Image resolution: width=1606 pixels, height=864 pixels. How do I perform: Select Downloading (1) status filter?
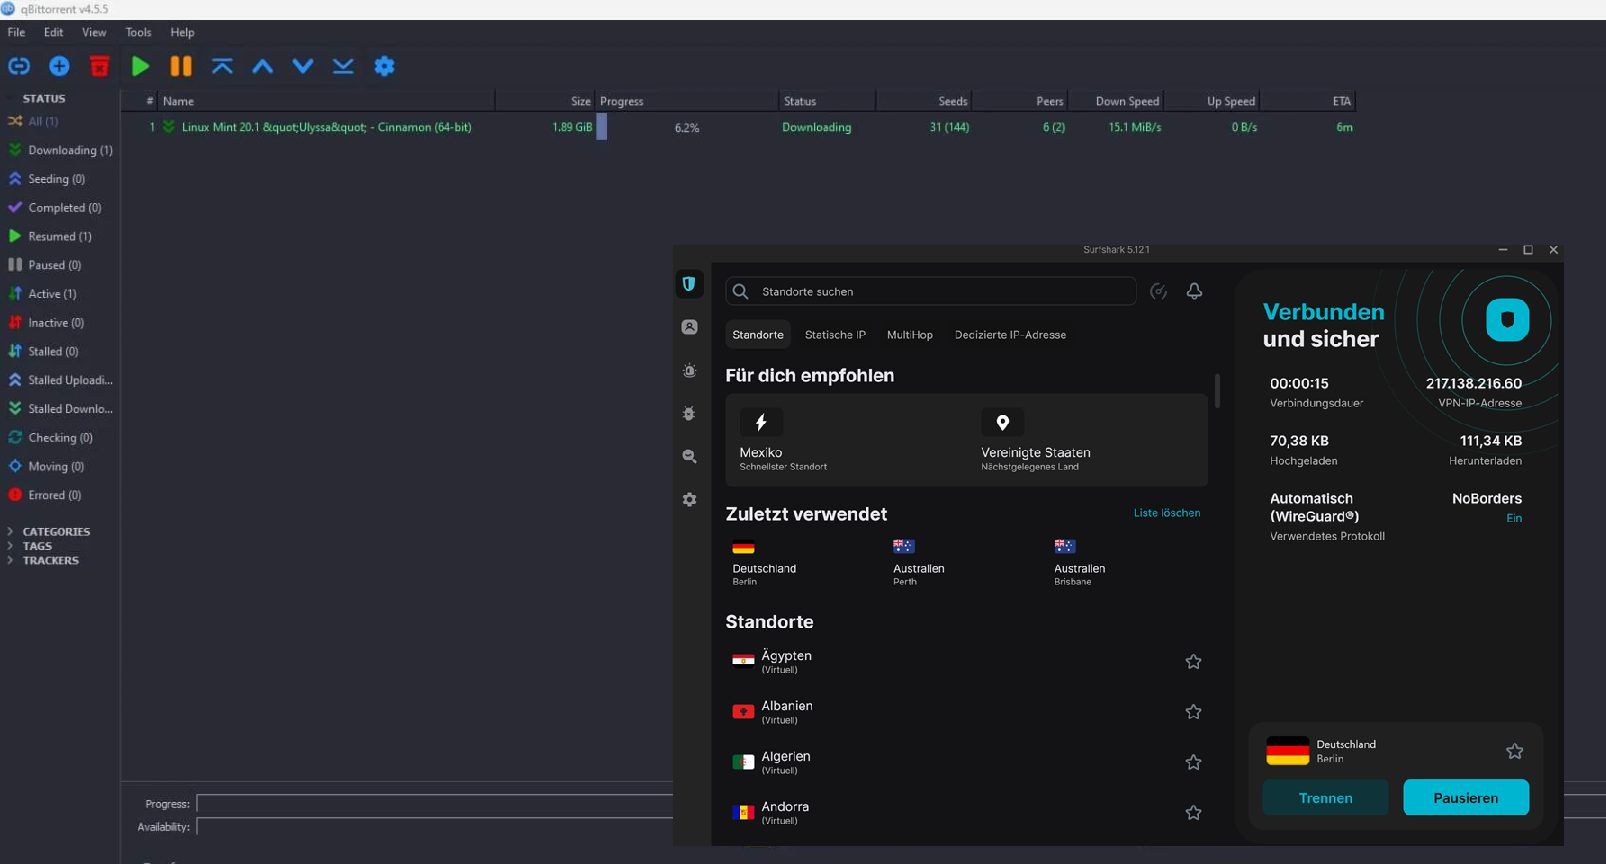point(60,150)
